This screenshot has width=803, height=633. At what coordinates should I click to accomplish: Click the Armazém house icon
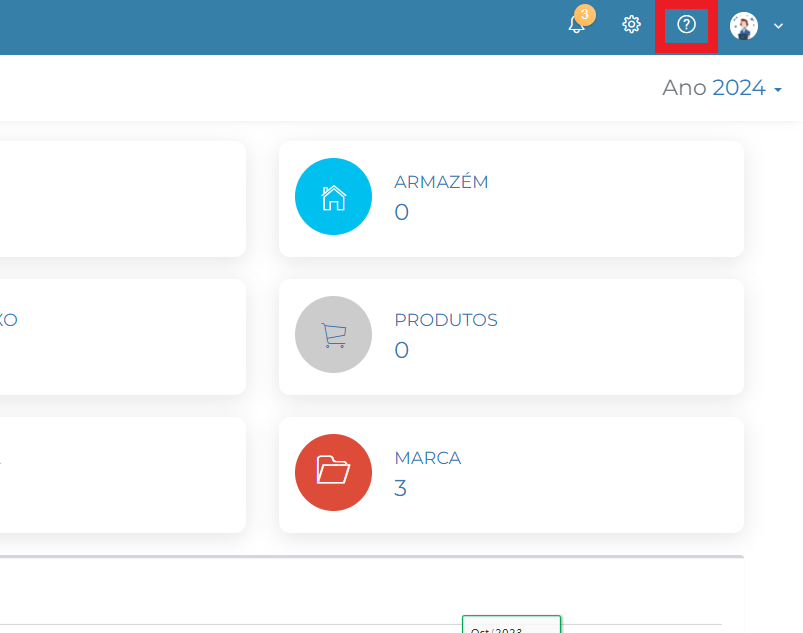[333, 197]
